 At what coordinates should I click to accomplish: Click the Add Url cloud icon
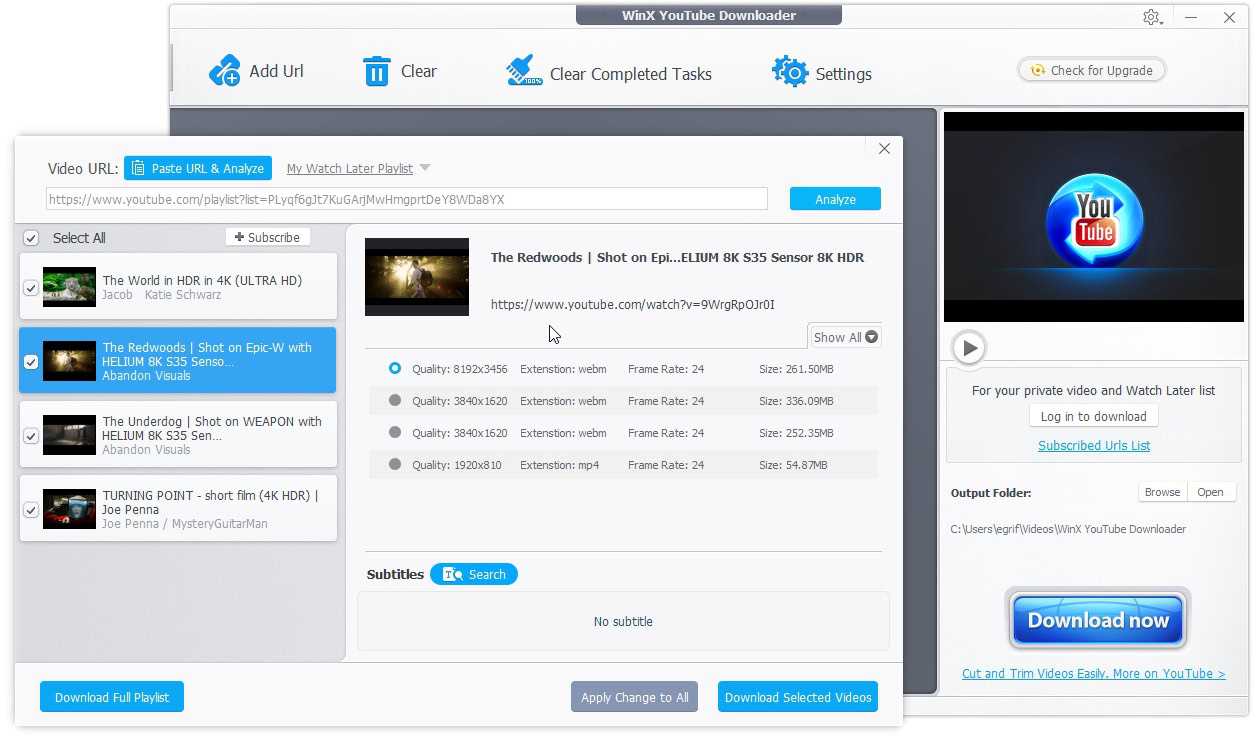coord(224,71)
